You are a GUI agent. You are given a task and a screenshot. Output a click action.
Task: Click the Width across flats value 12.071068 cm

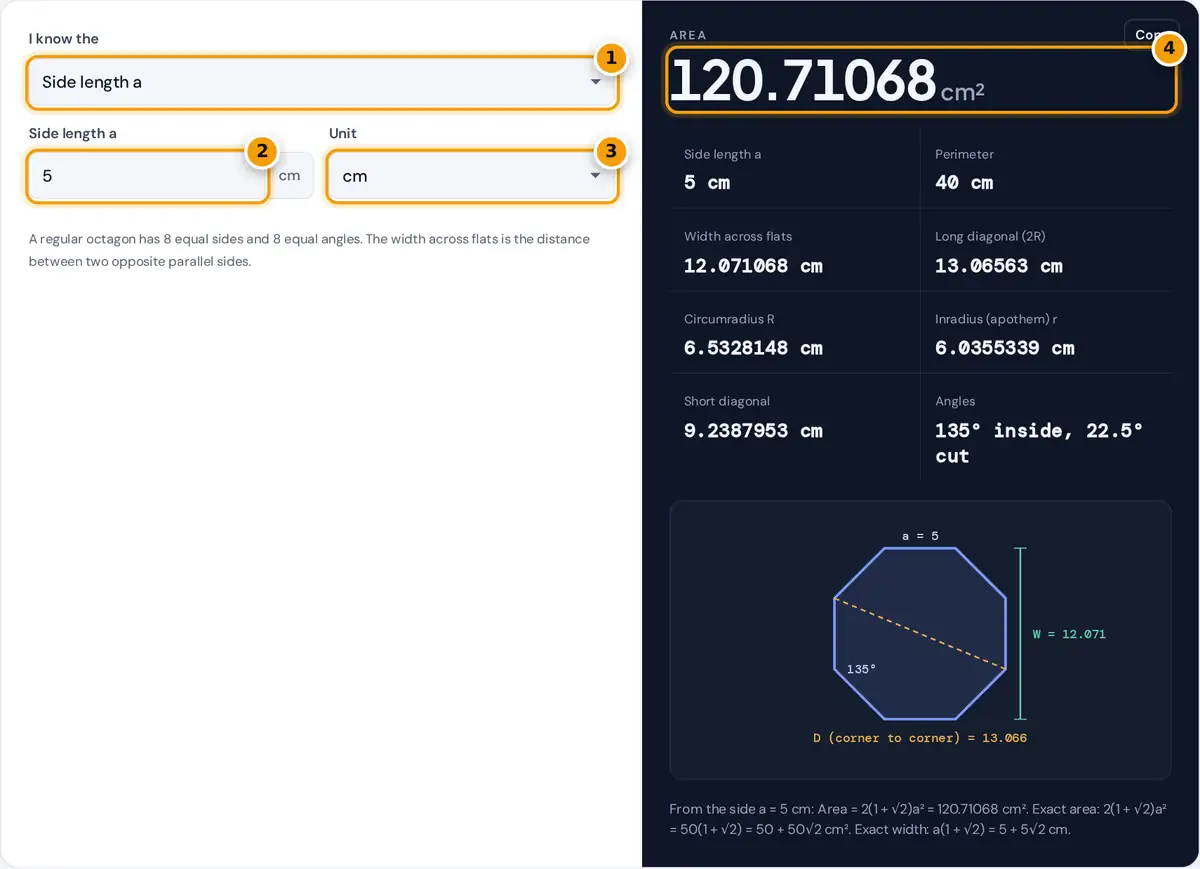coord(753,266)
